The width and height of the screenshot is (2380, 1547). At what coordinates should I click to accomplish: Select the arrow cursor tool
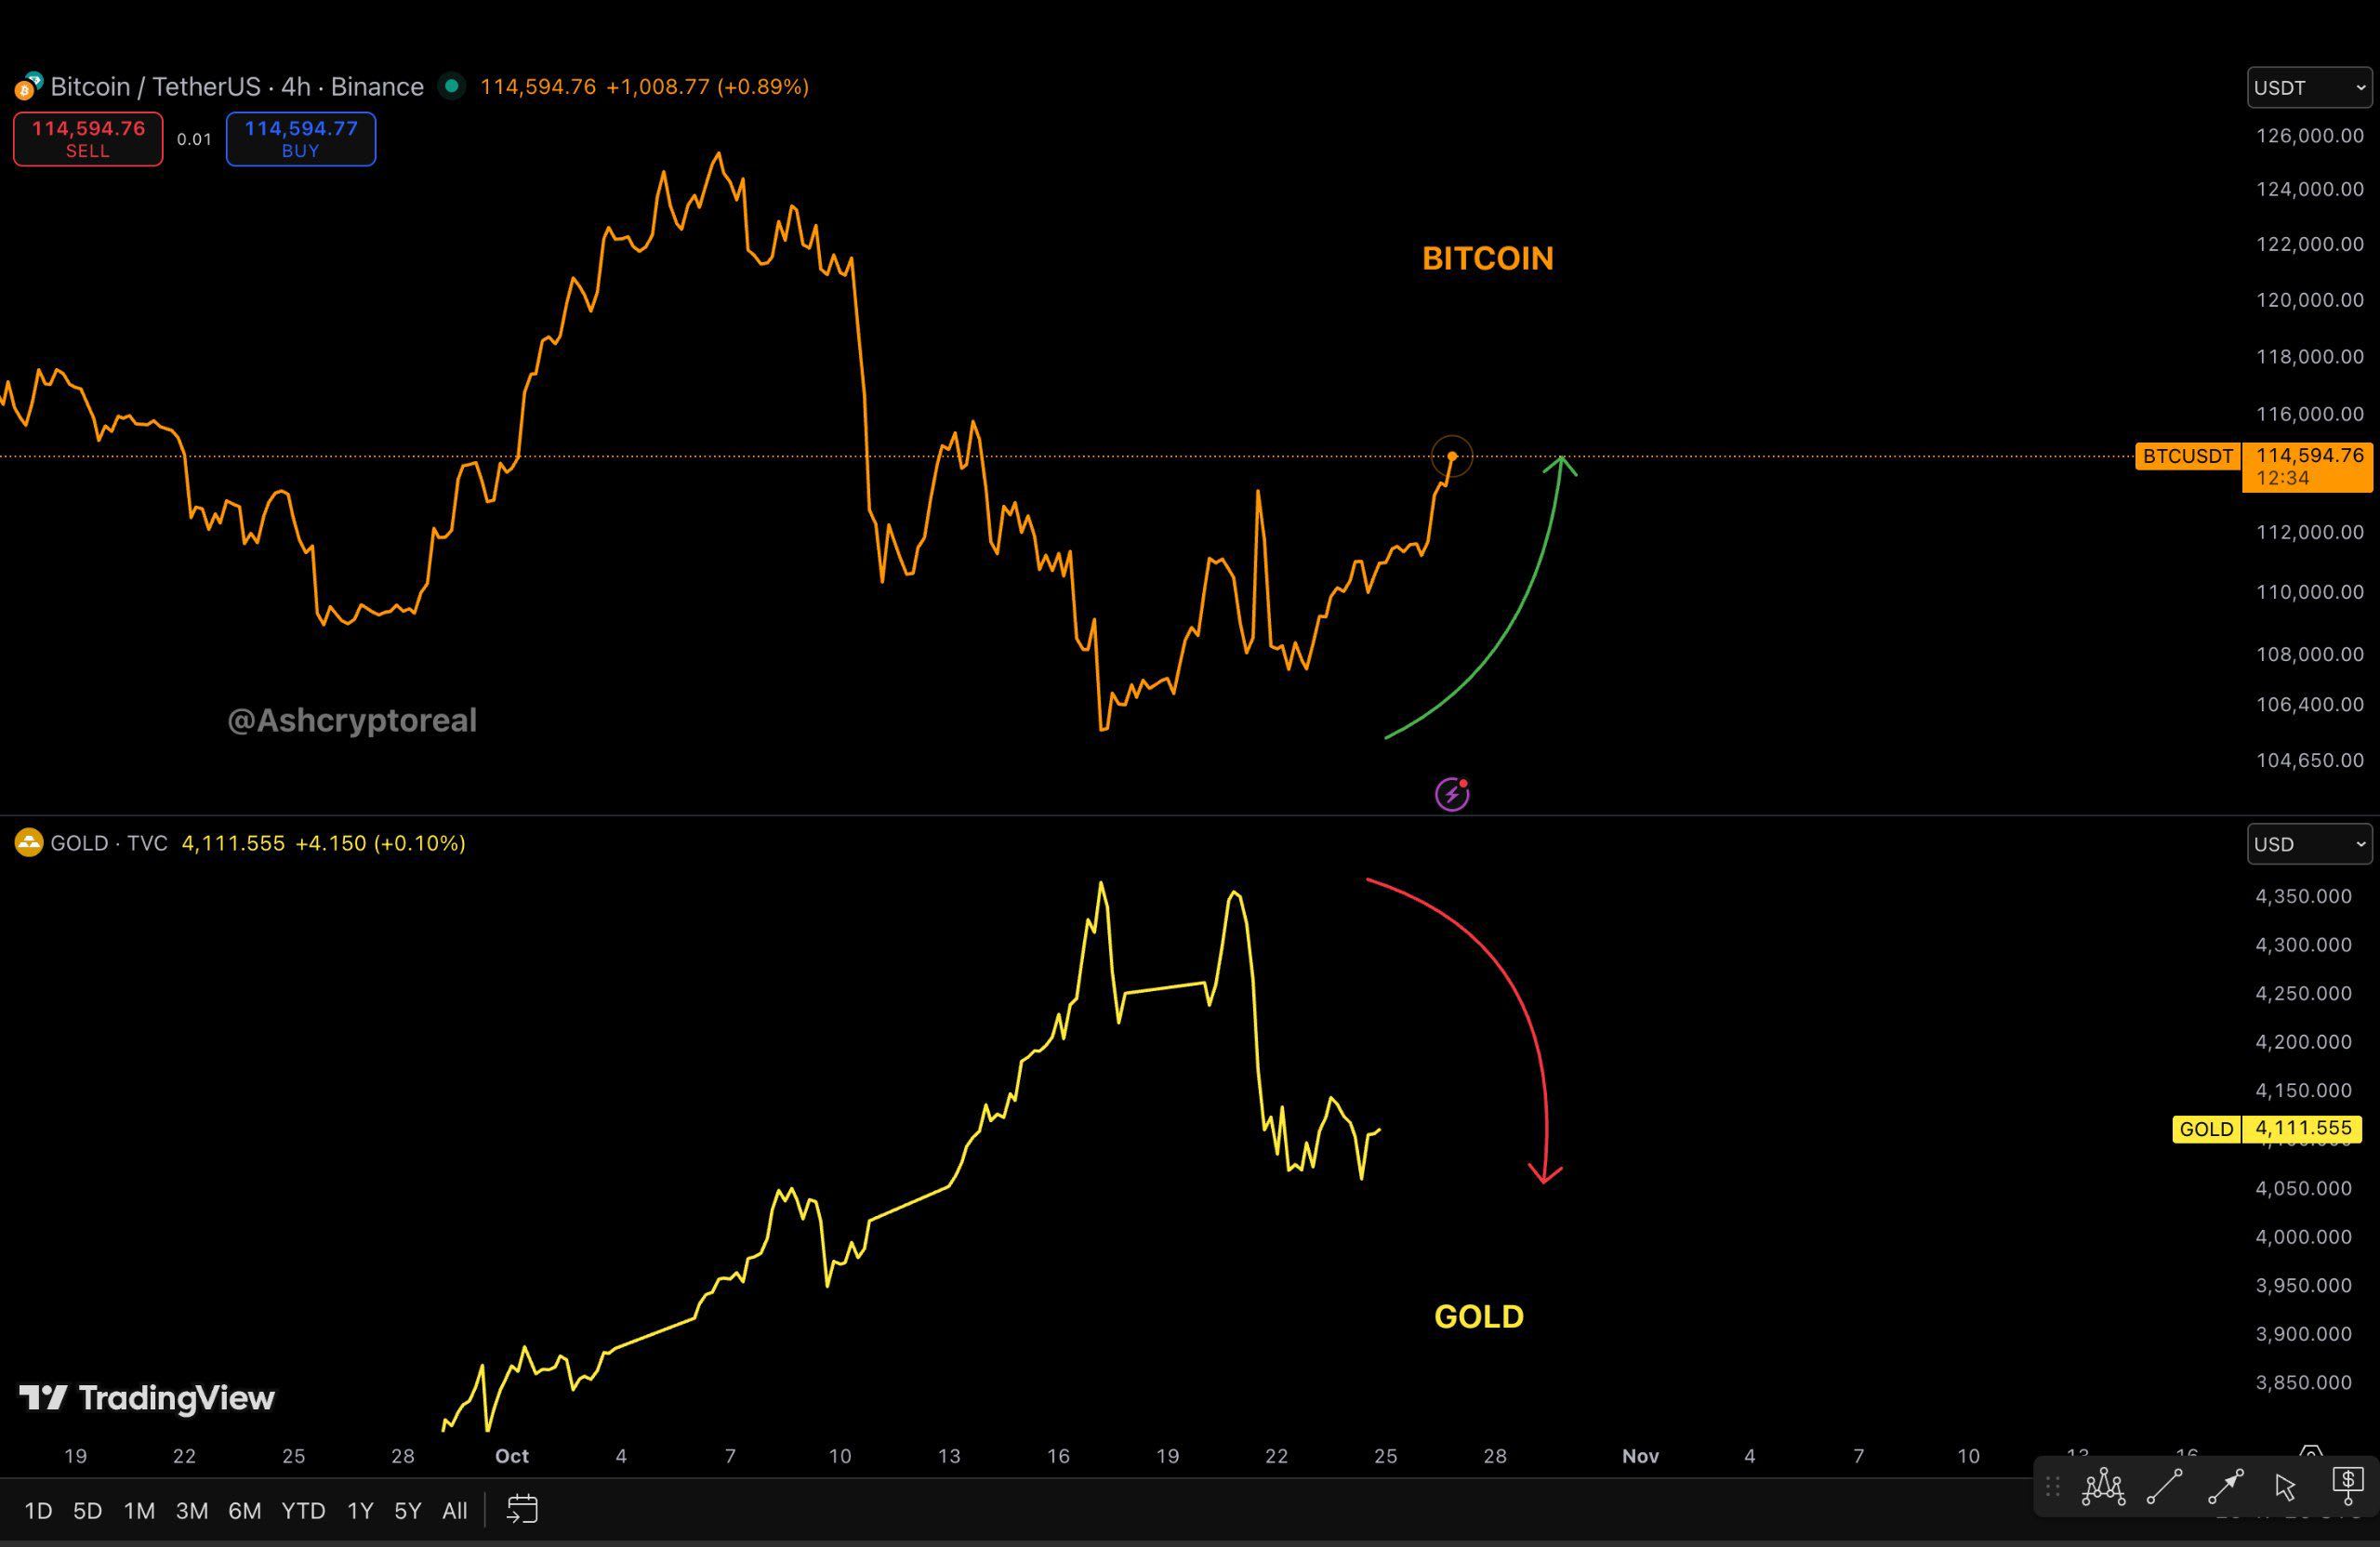[x=2285, y=1488]
